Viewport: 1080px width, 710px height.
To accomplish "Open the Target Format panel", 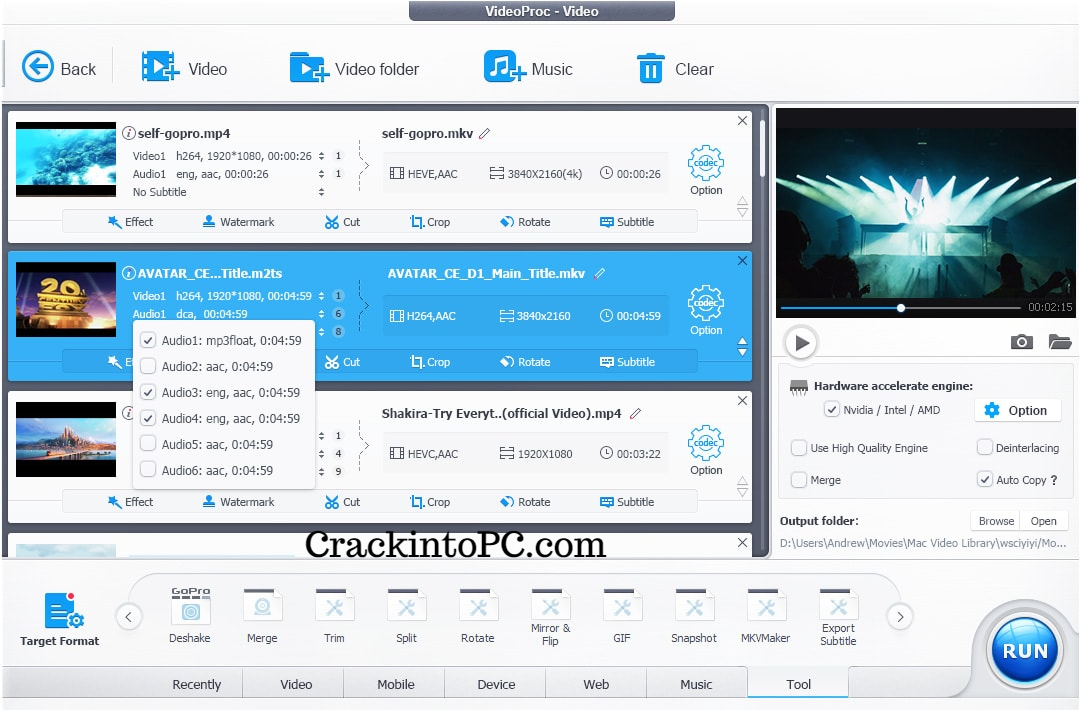I will point(60,618).
